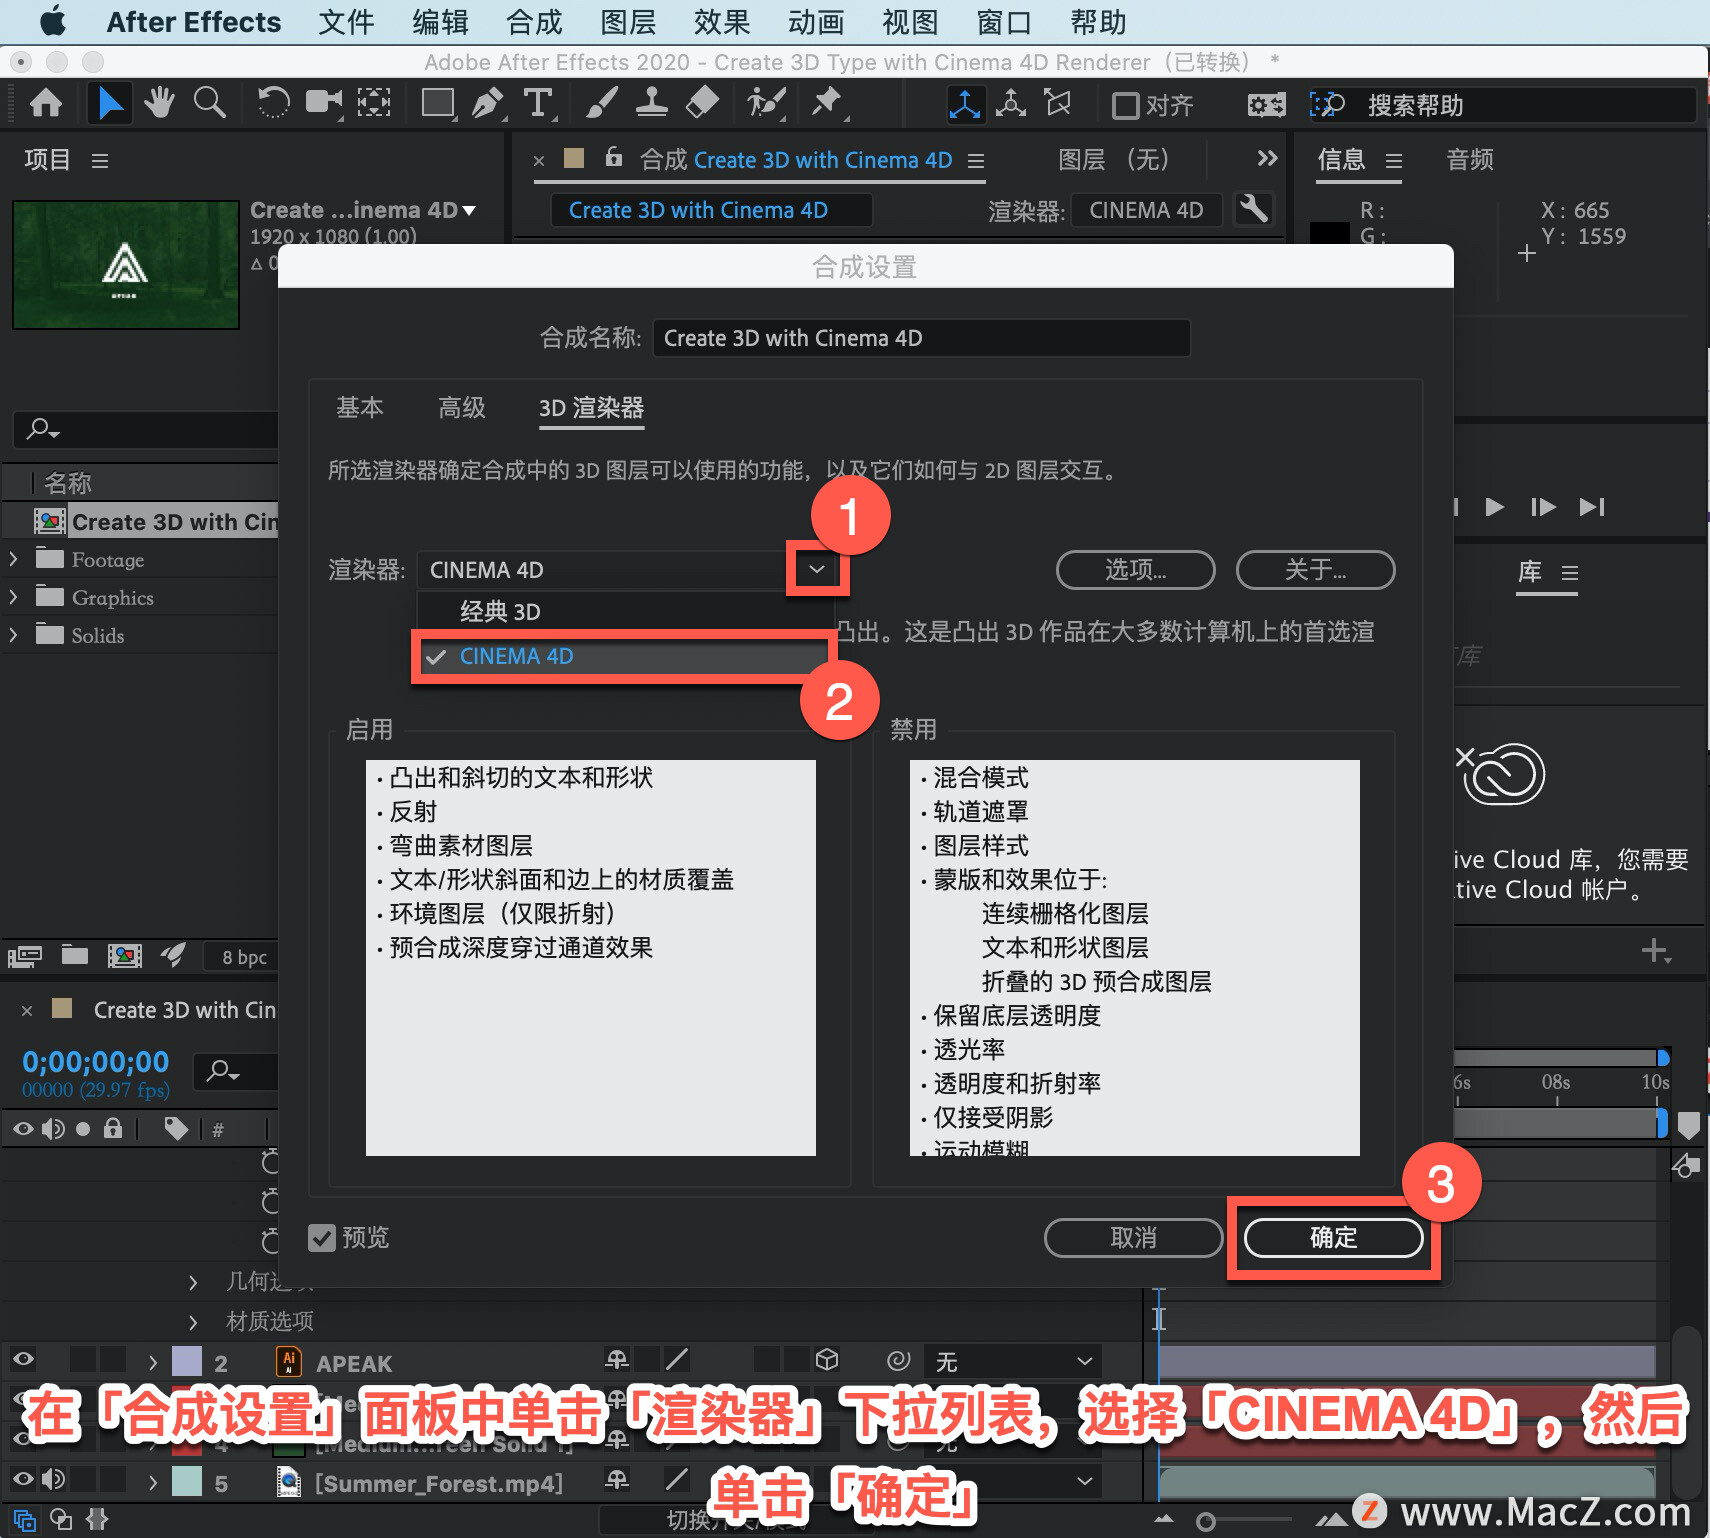Image resolution: width=1710 pixels, height=1538 pixels.
Task: Click the local axis mode icon
Action: click(x=965, y=104)
